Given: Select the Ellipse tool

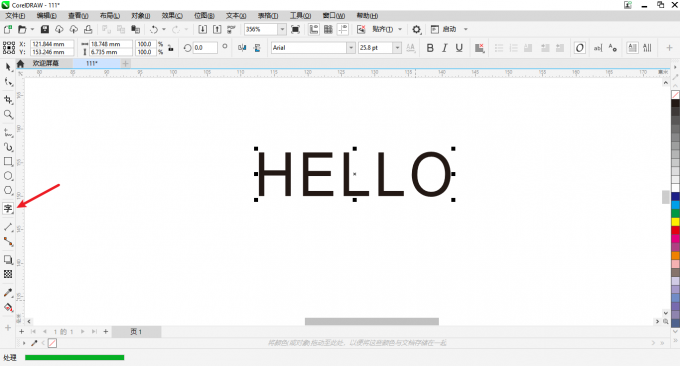Looking at the screenshot, I should tap(8, 176).
